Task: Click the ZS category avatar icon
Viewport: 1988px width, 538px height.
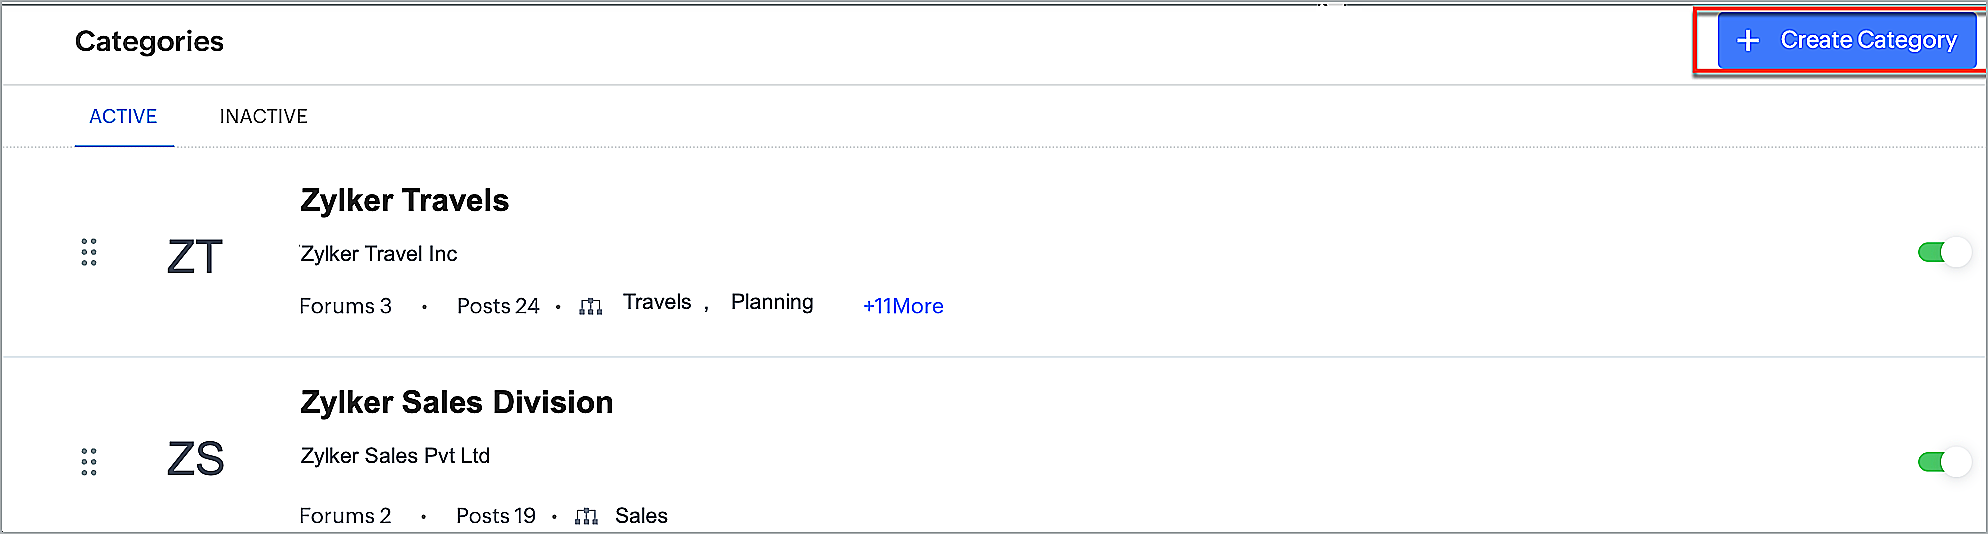Action: 199,460
